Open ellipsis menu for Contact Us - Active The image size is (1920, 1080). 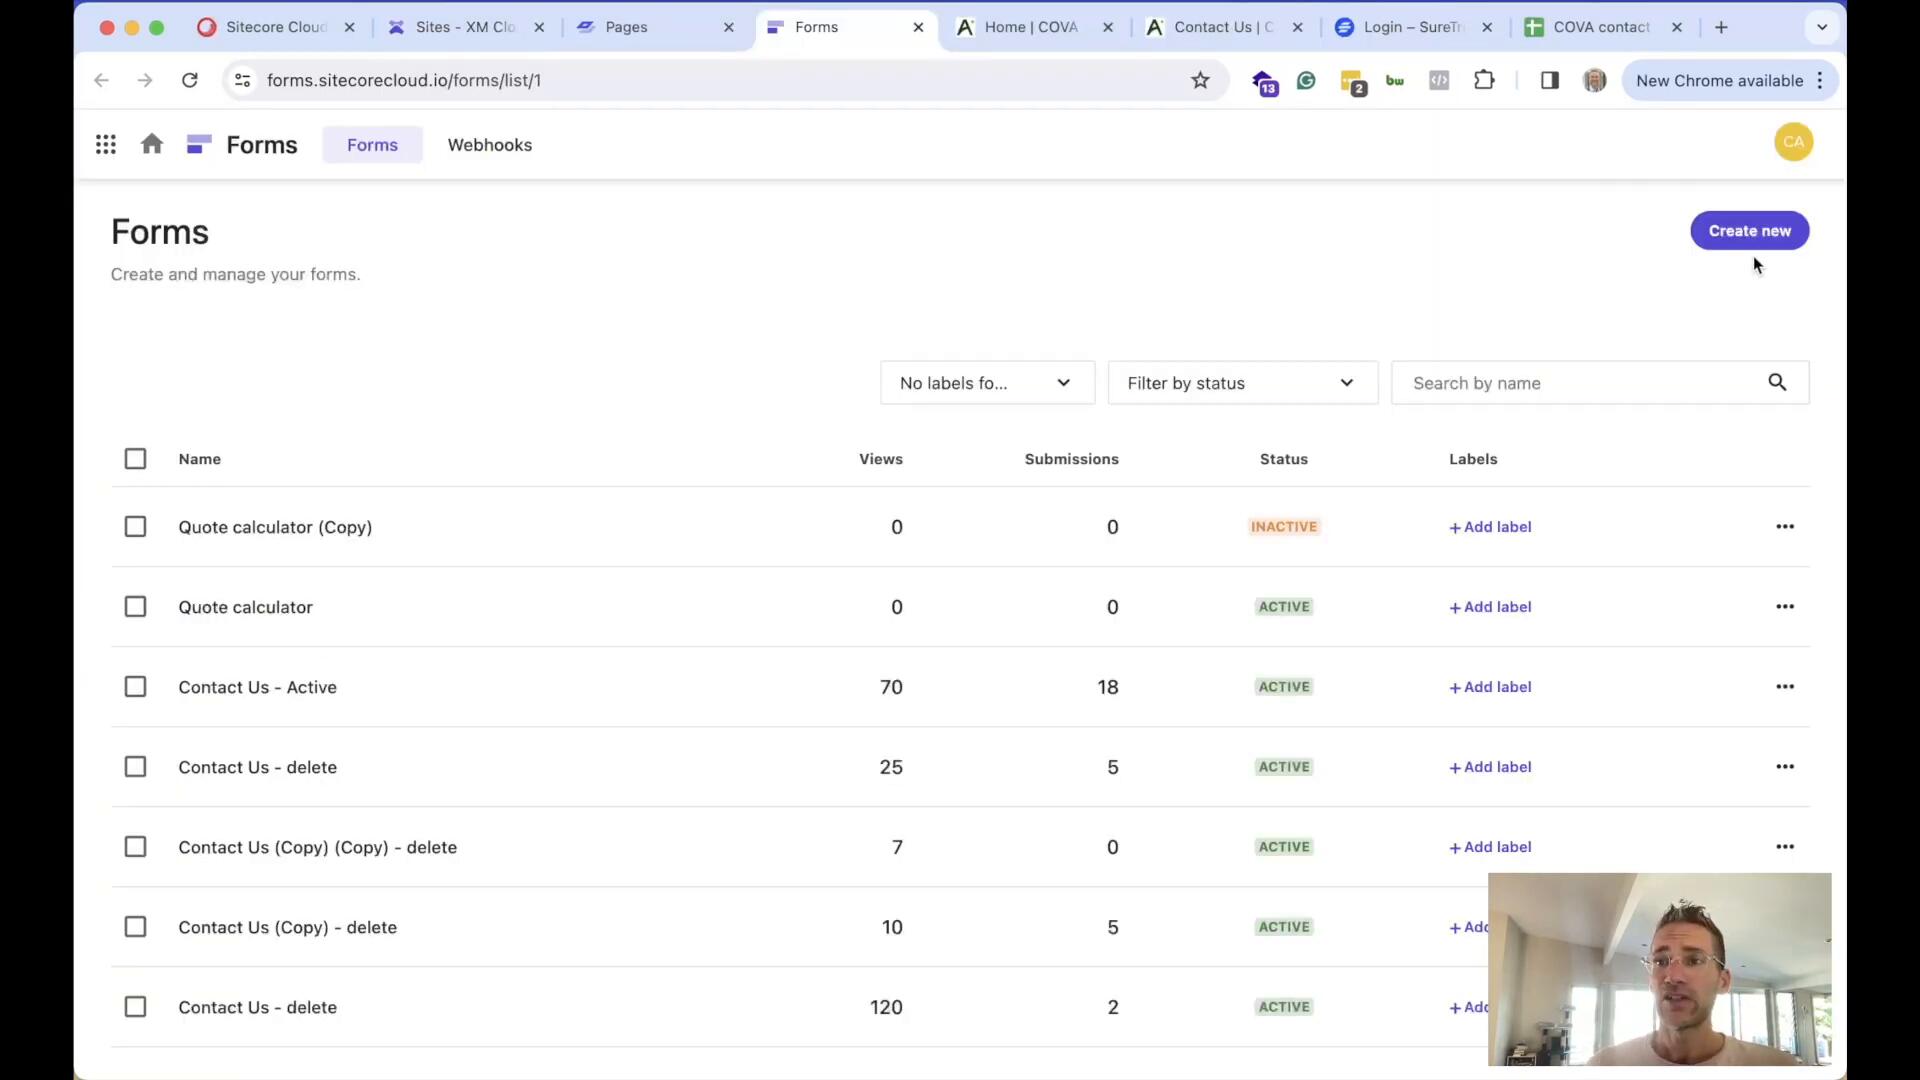coord(1785,687)
